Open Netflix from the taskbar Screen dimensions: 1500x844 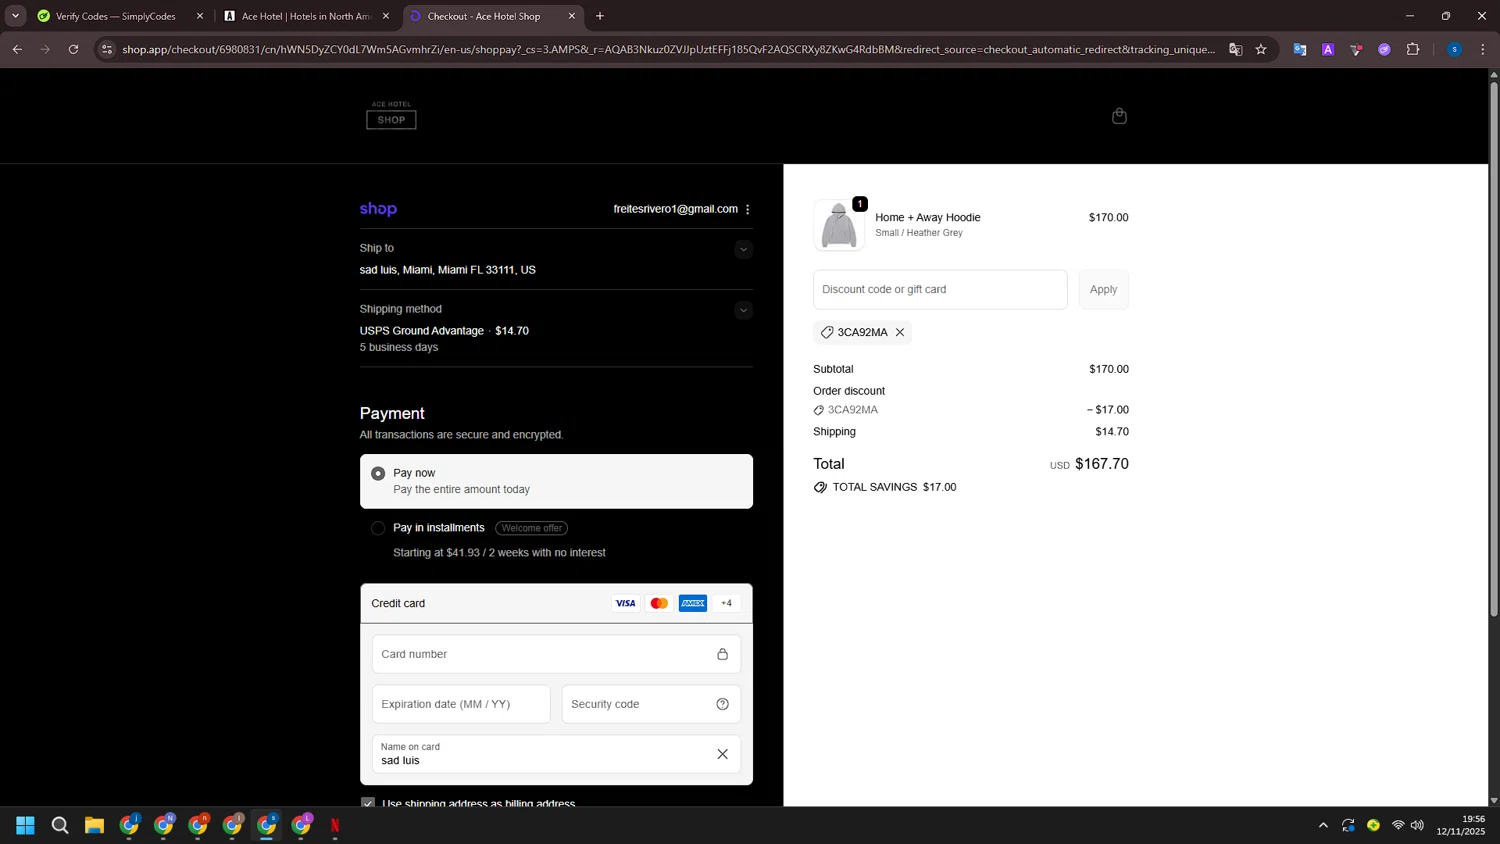tap(335, 825)
